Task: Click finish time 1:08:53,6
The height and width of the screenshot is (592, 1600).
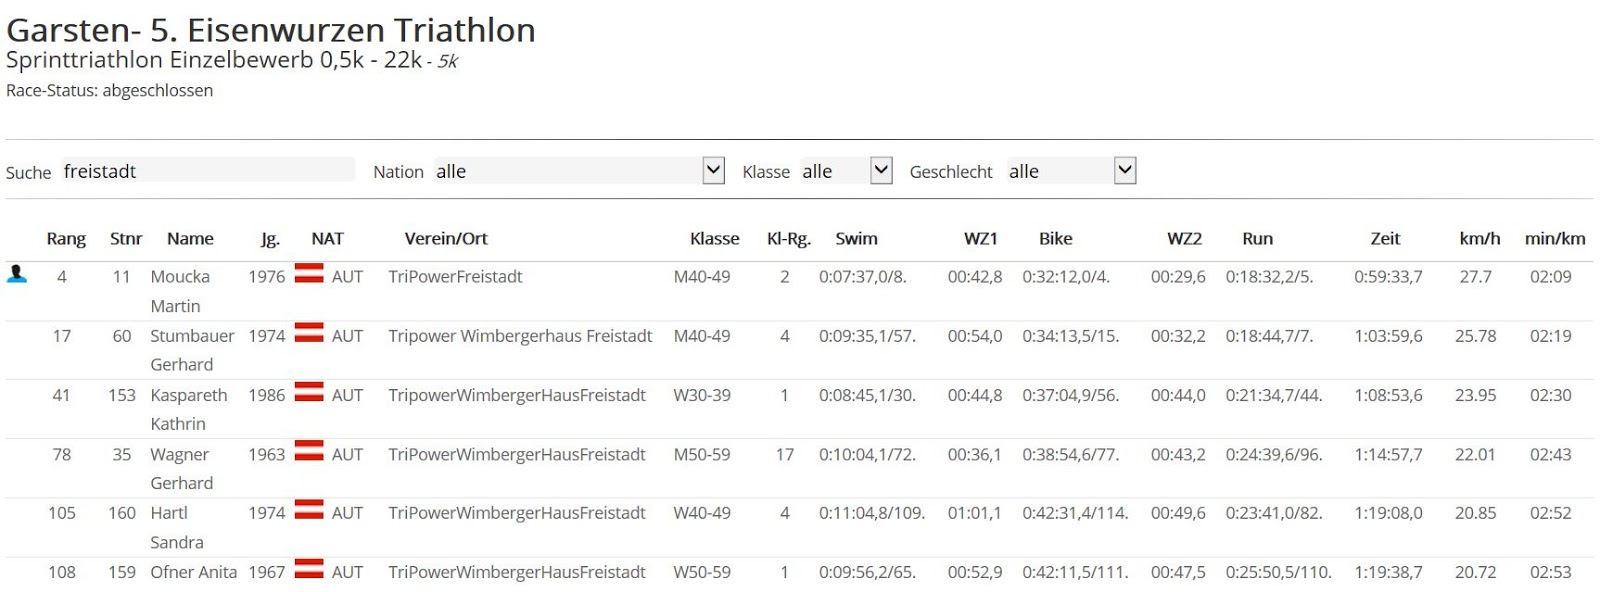Action: coord(1388,395)
